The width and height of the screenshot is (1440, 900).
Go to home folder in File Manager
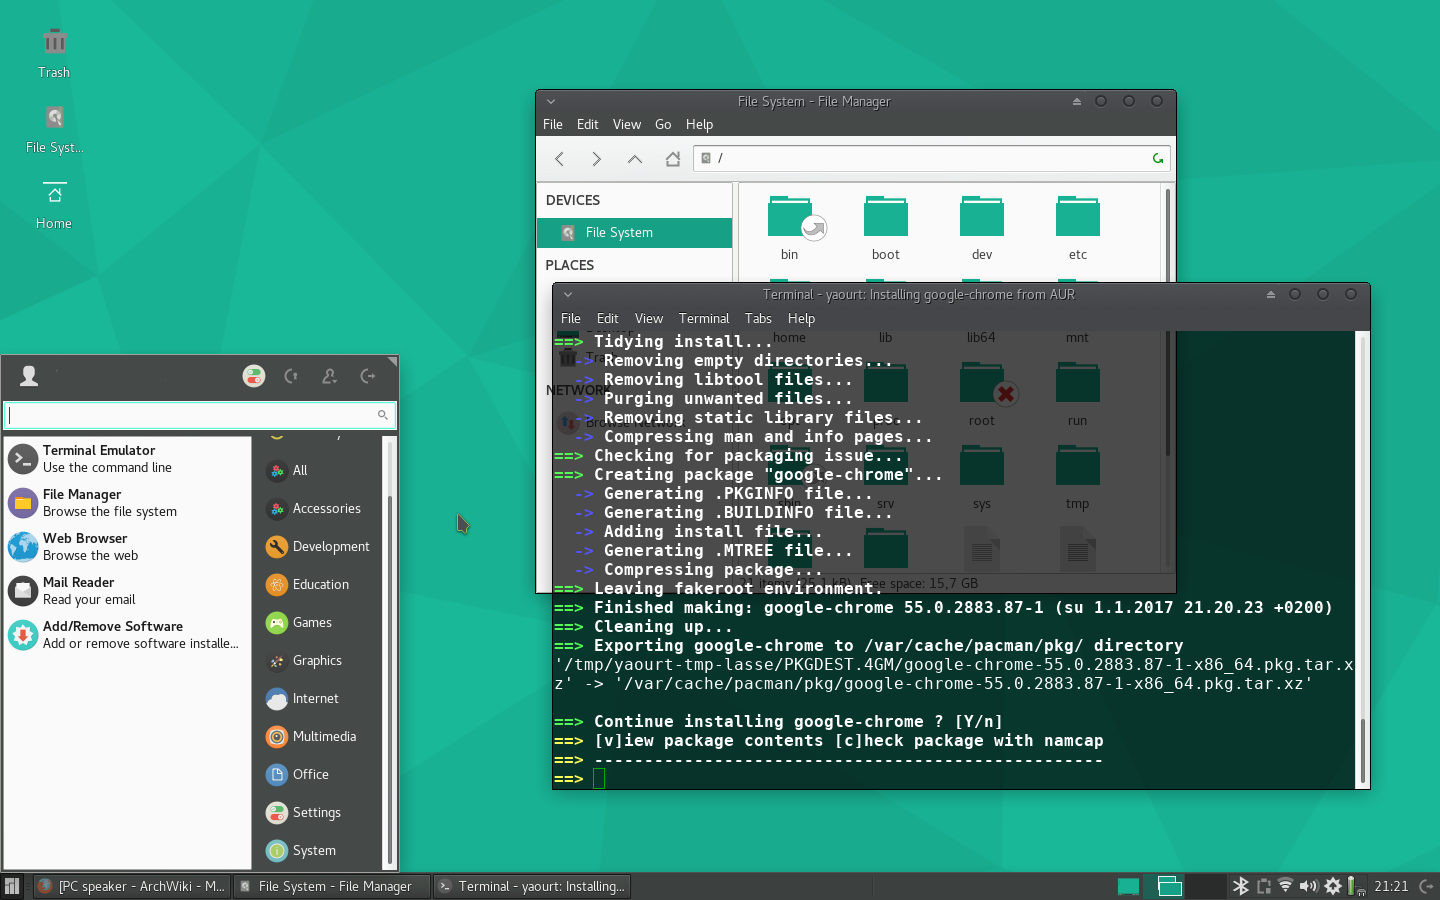[673, 159]
